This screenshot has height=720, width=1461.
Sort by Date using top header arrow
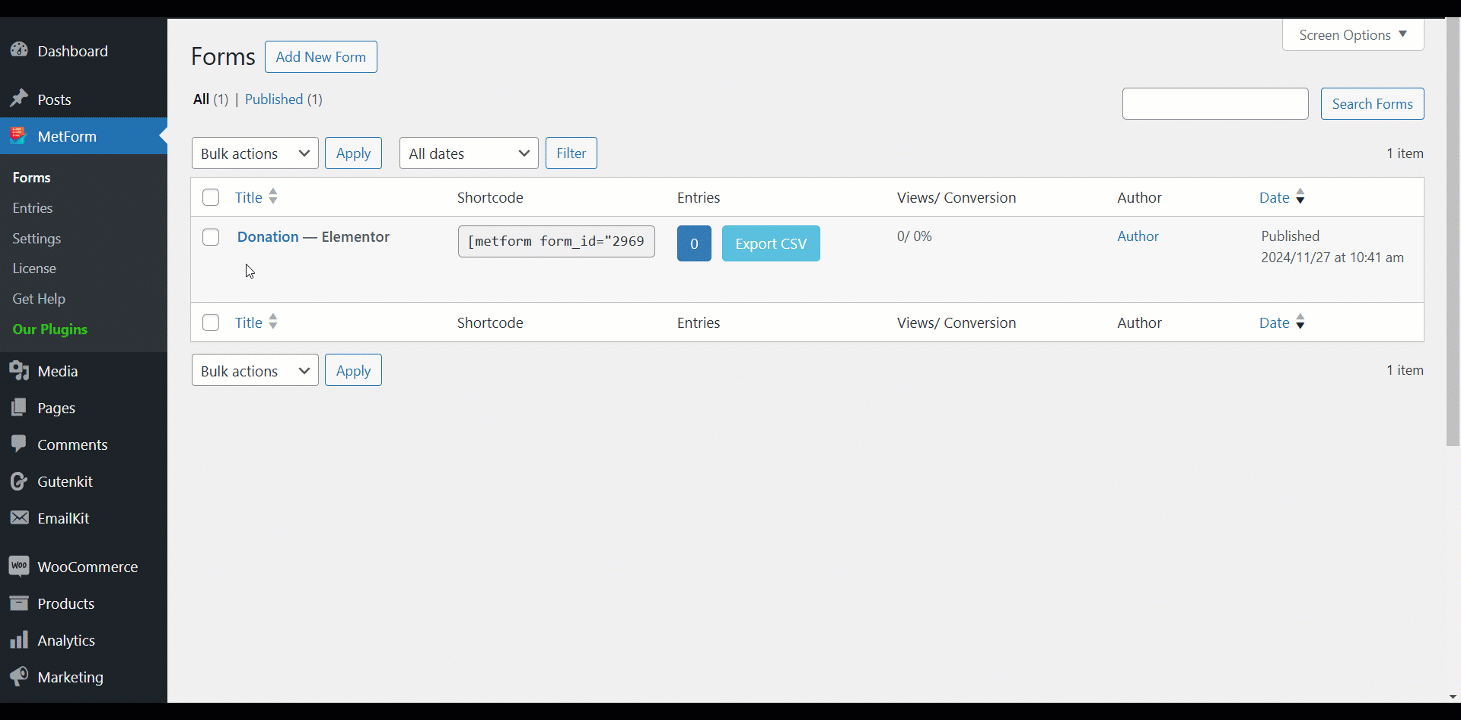pyautogui.click(x=1300, y=198)
